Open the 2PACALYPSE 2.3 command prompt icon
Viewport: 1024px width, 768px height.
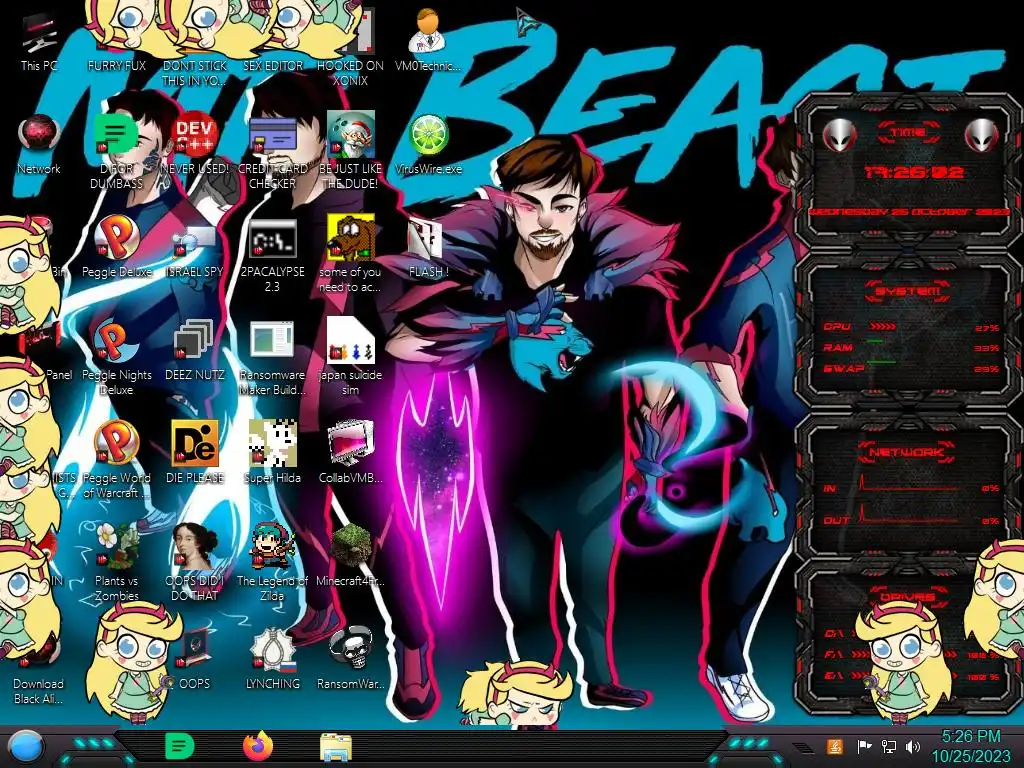272,255
